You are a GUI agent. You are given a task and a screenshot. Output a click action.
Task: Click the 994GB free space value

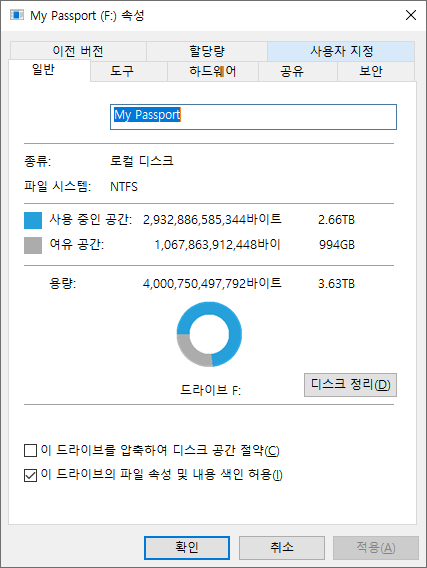click(x=337, y=245)
